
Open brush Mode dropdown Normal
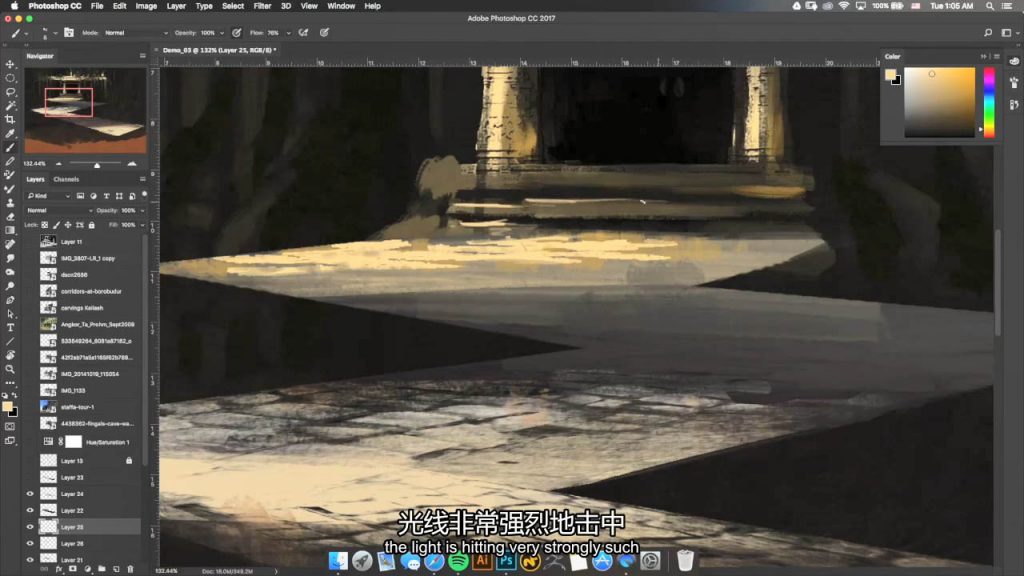point(136,33)
